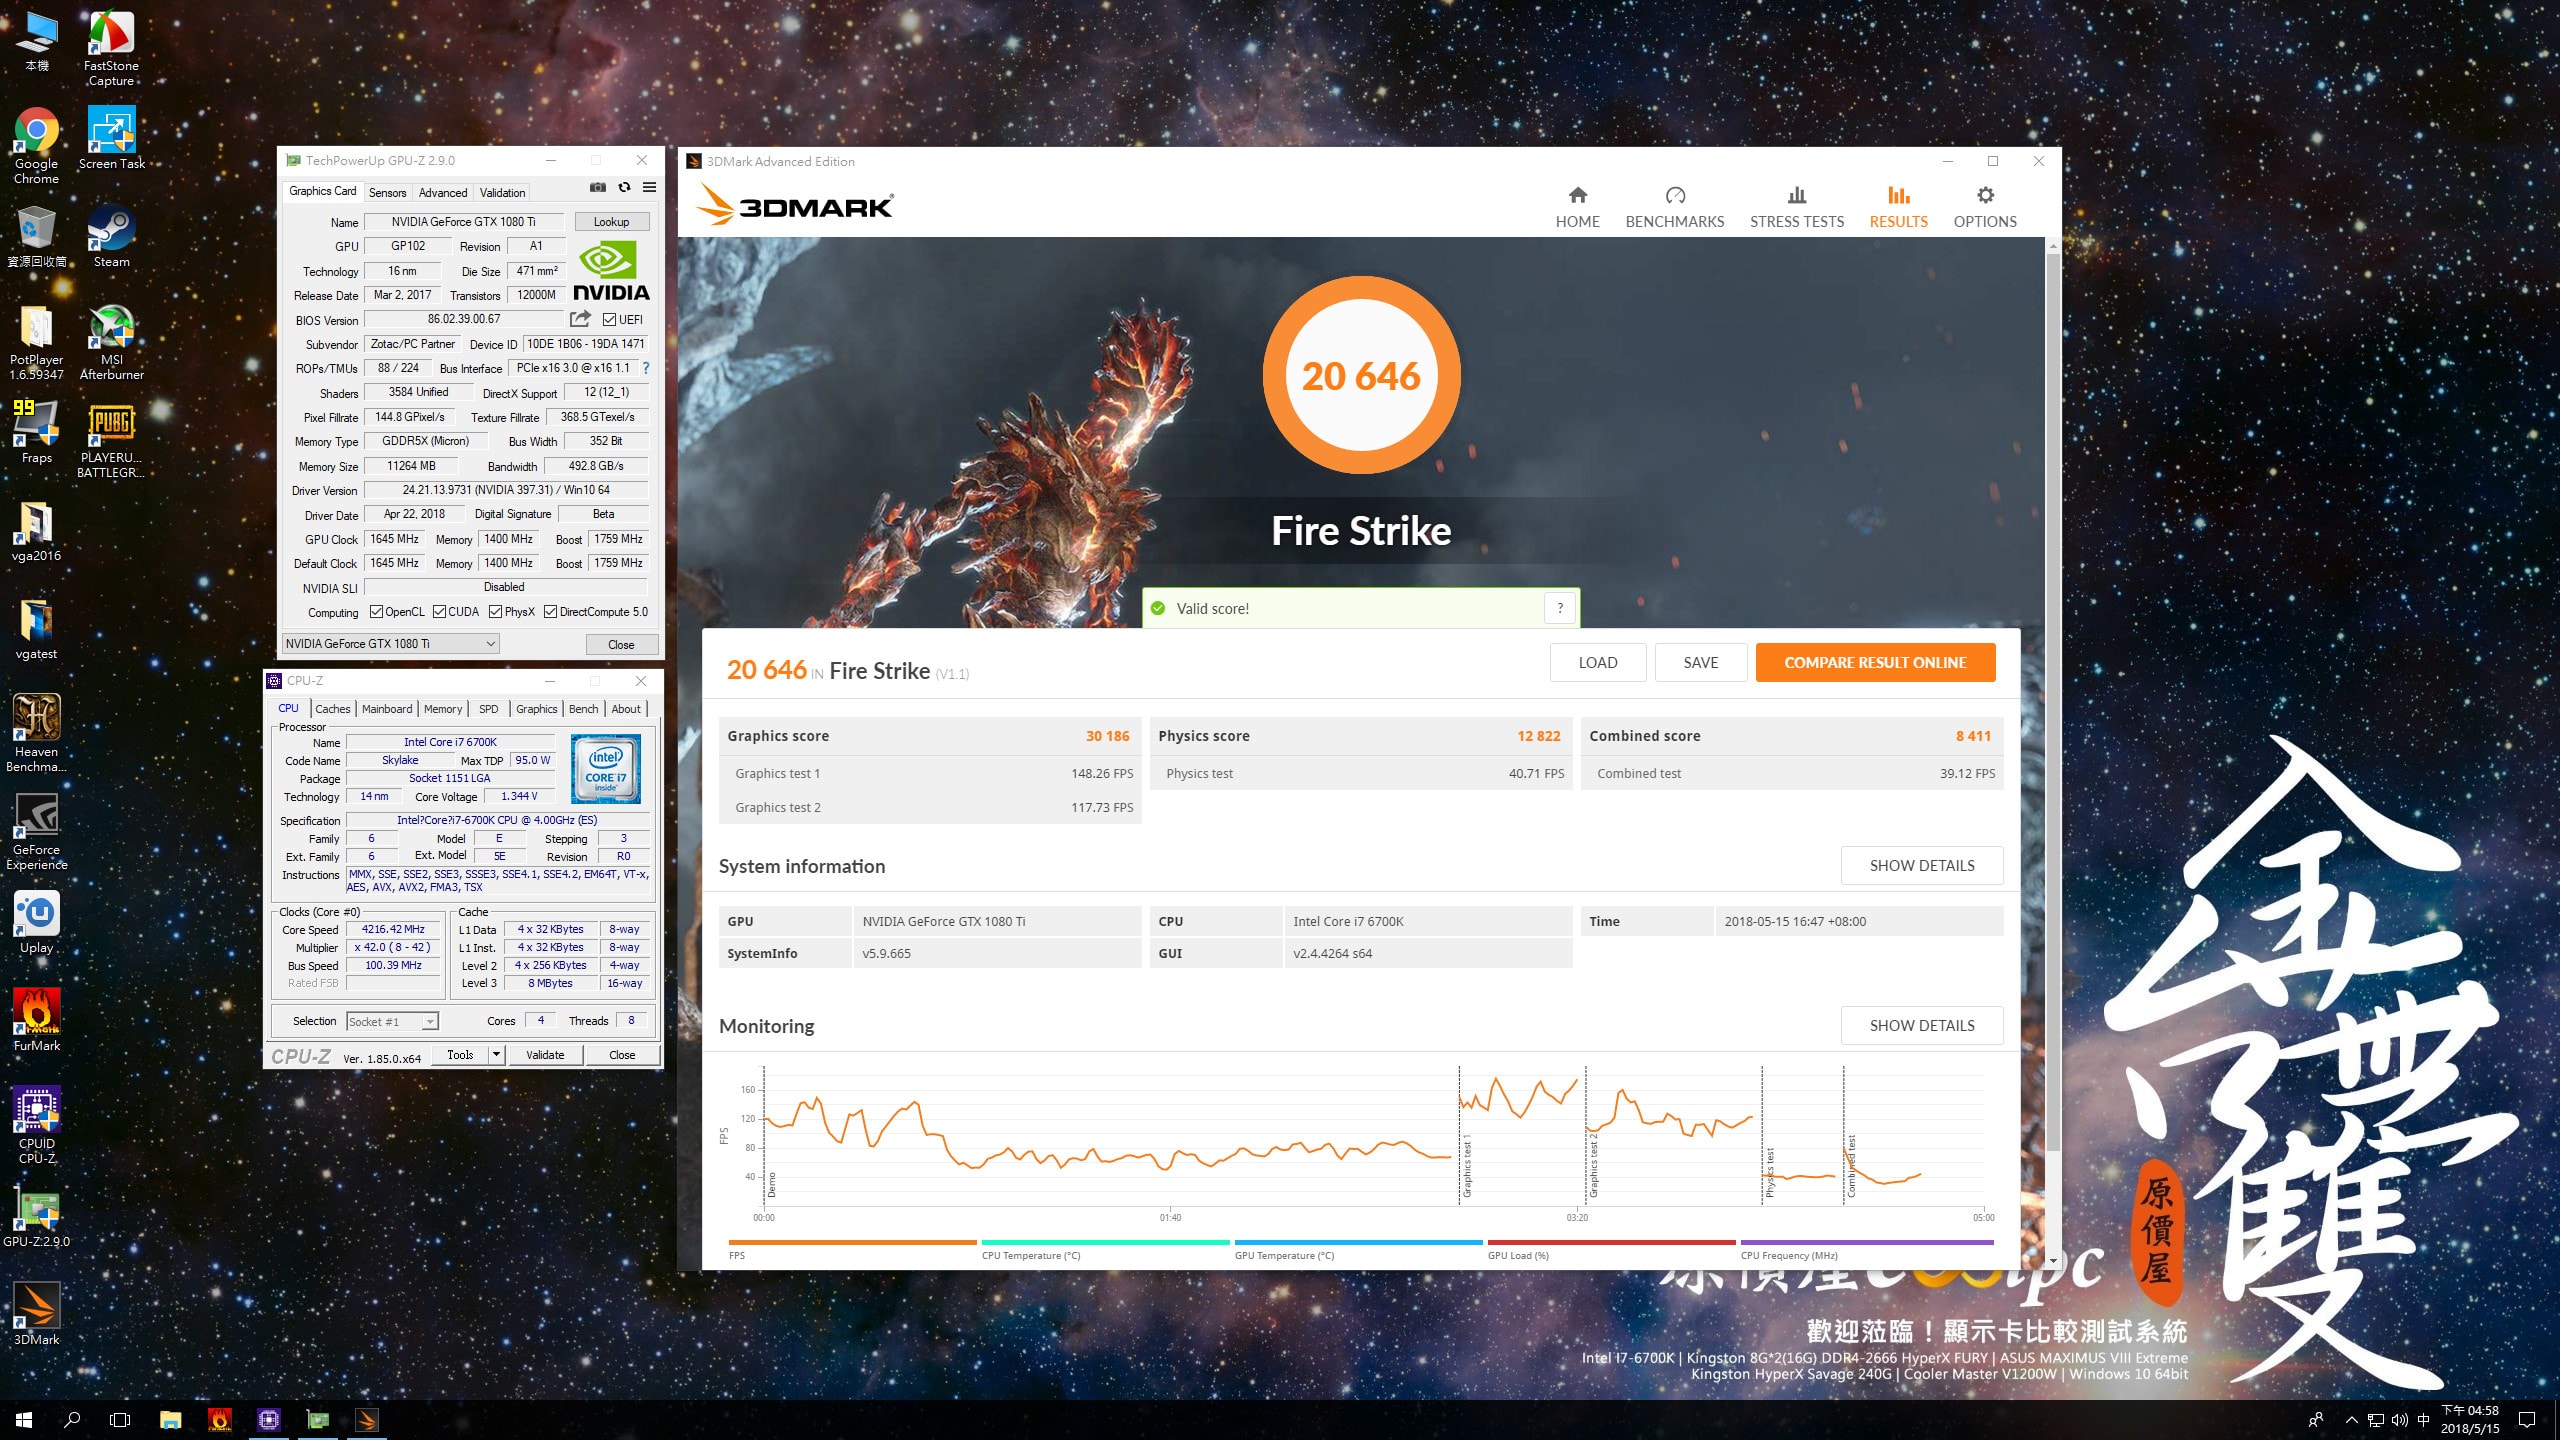Screen dimensions: 2560x1440
Task: Open the 3DMark desktop shortcut
Action: (x=36, y=1314)
